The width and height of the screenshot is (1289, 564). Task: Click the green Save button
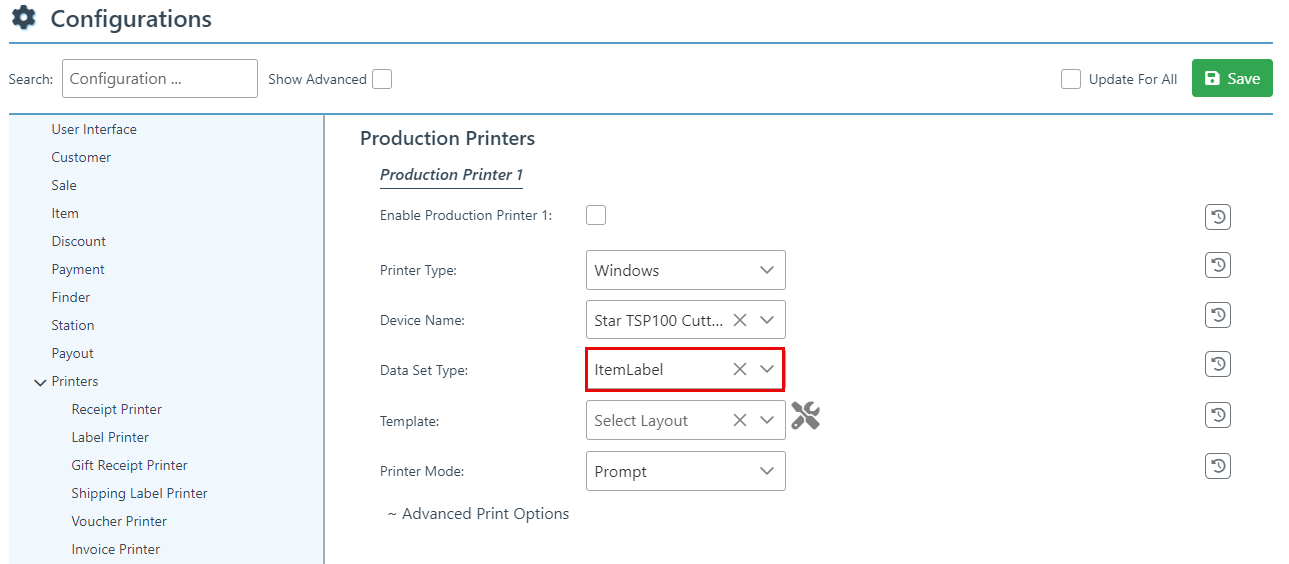pyautogui.click(x=1231, y=78)
